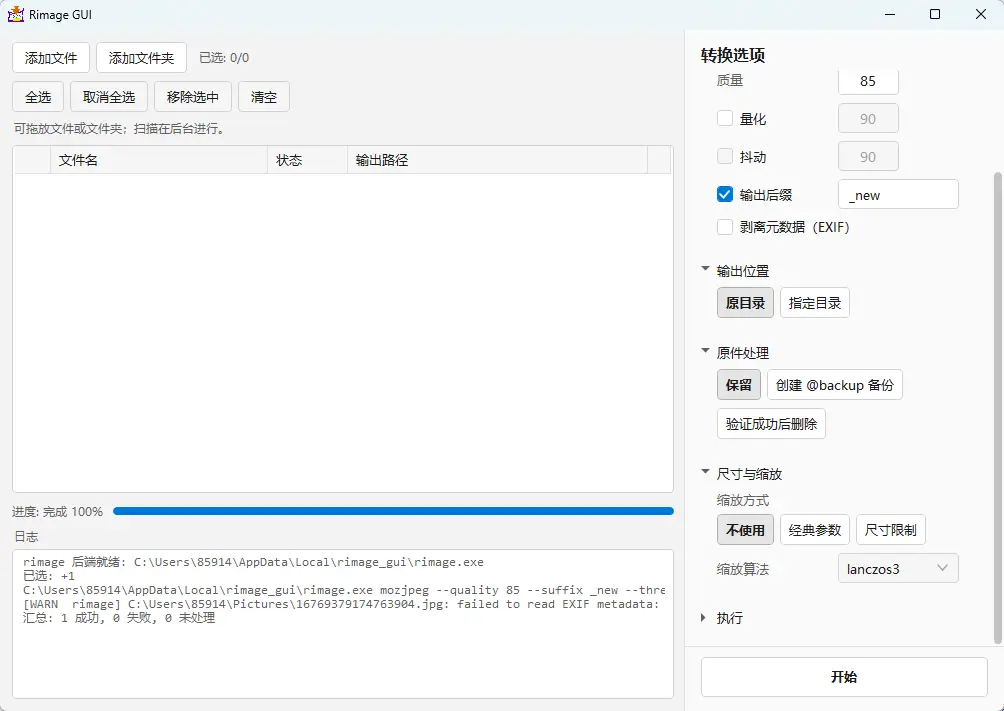Choose 保留 for original files
This screenshot has height=711, width=1004.
click(739, 385)
